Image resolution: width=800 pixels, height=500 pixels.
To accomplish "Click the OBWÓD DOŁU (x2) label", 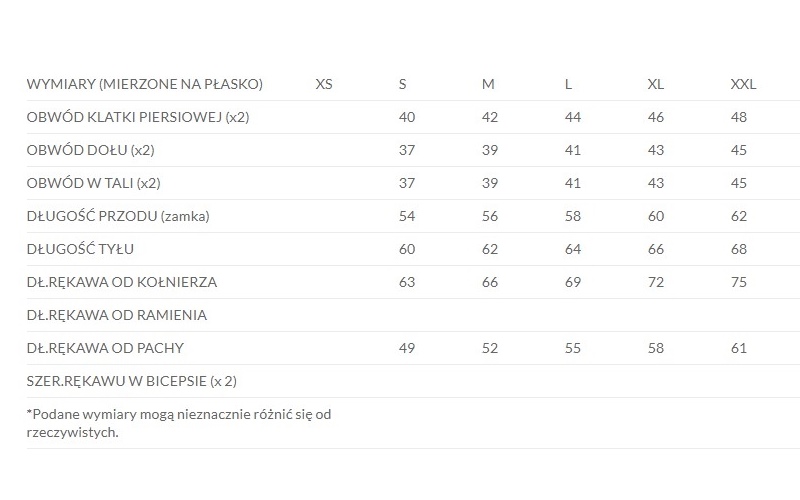I will [90, 151].
